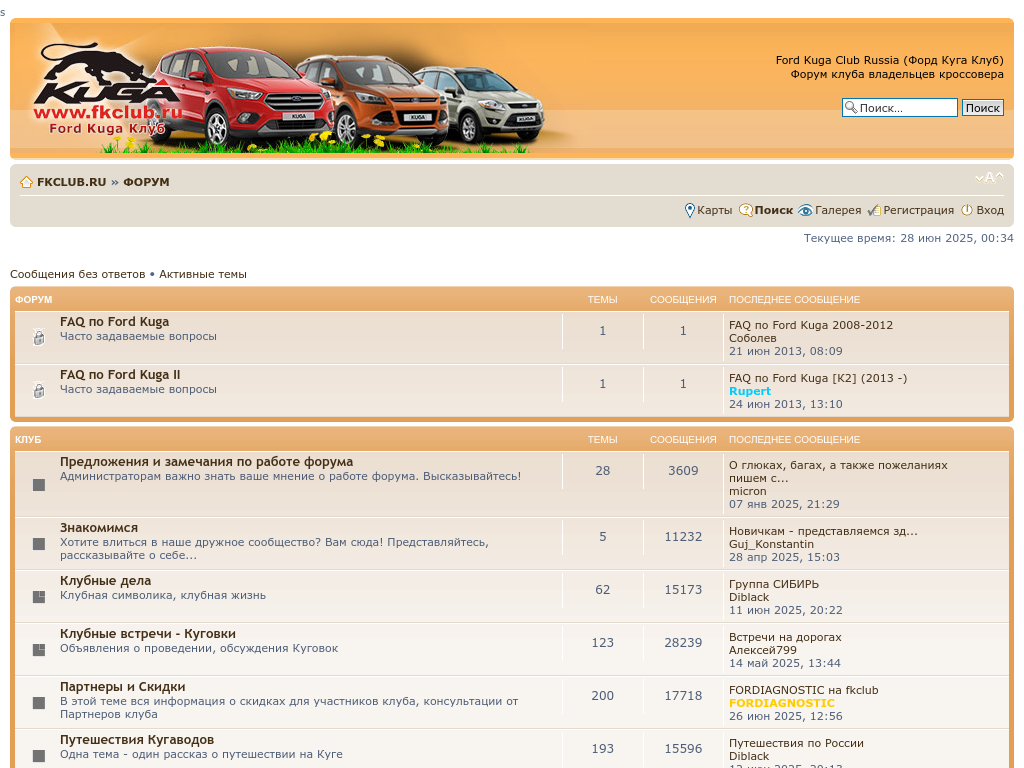Click the question icon beside Поиск
Viewport: 1024px width, 768px height.
(x=746, y=210)
